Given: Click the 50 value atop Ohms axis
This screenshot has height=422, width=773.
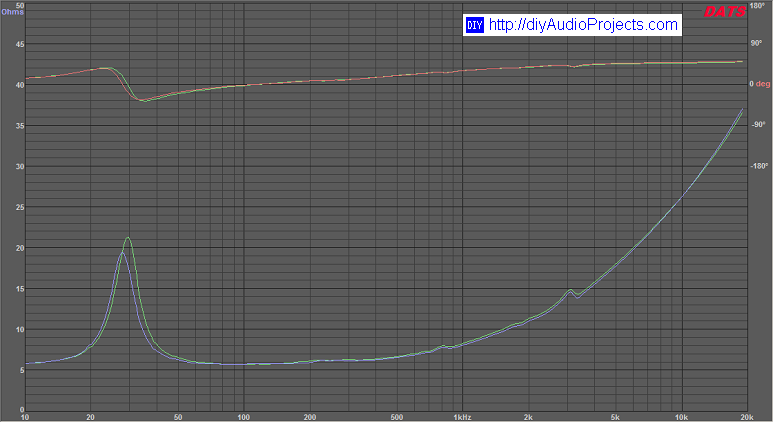Looking at the screenshot, I should [x=20, y=5].
